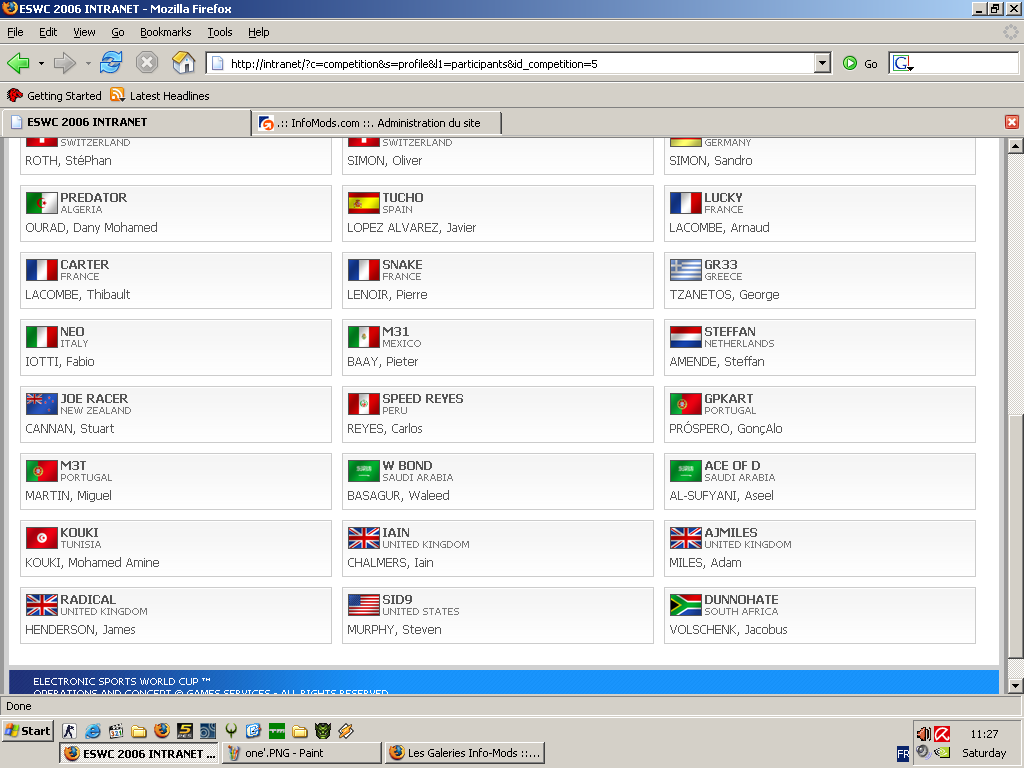The image size is (1024, 768).
Task: Click the page scrollbar down arrow
Action: click(x=1015, y=686)
